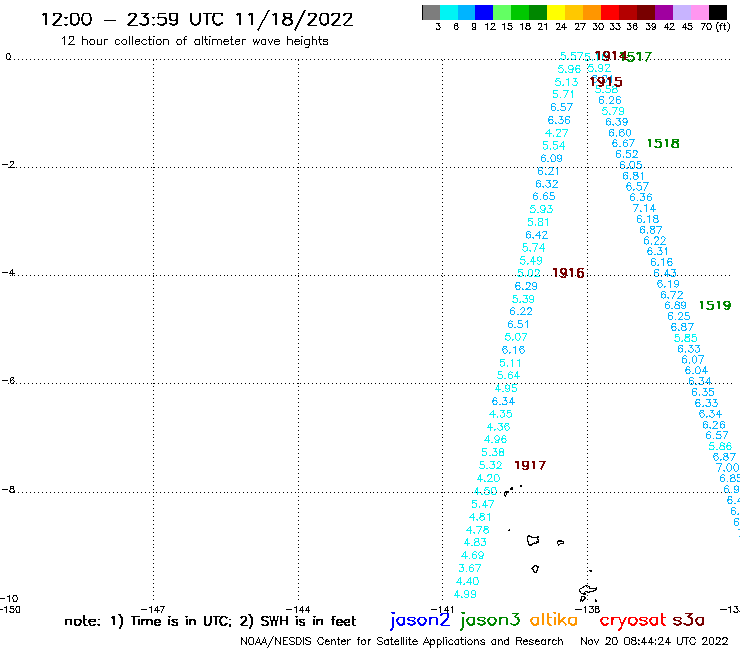
Task: Click the date title '12:00 – 23:59 UTC 11/18/2022'
Action: click(197, 20)
